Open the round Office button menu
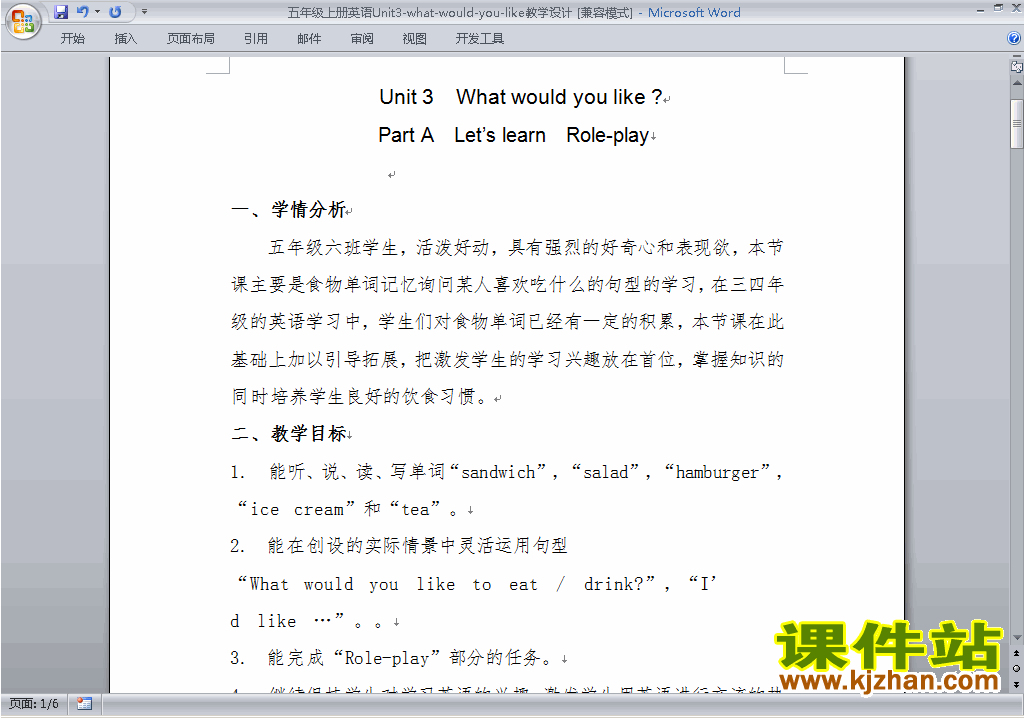Screen dimensions: 1024x718 point(24,21)
